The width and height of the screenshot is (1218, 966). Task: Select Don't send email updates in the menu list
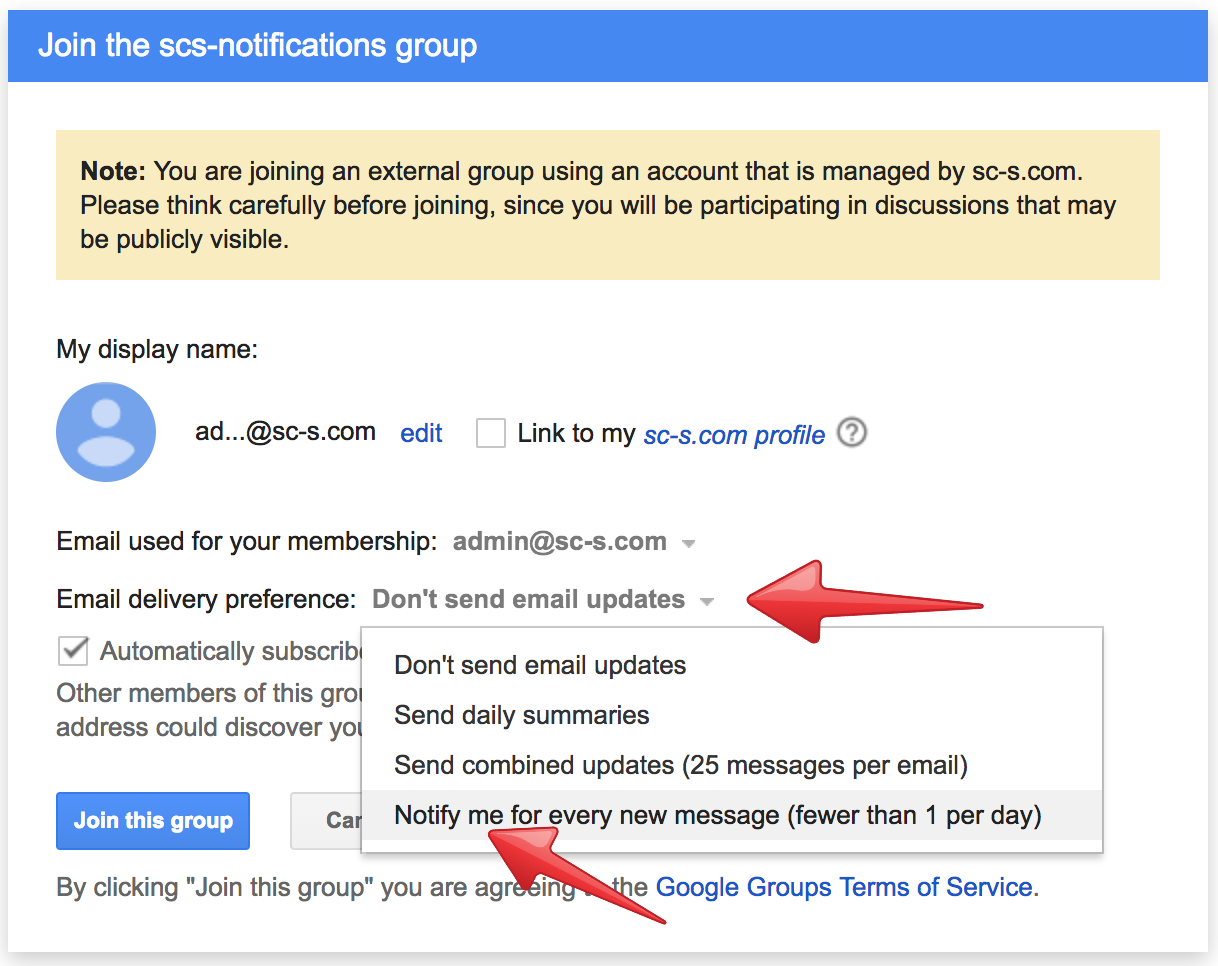tap(540, 665)
